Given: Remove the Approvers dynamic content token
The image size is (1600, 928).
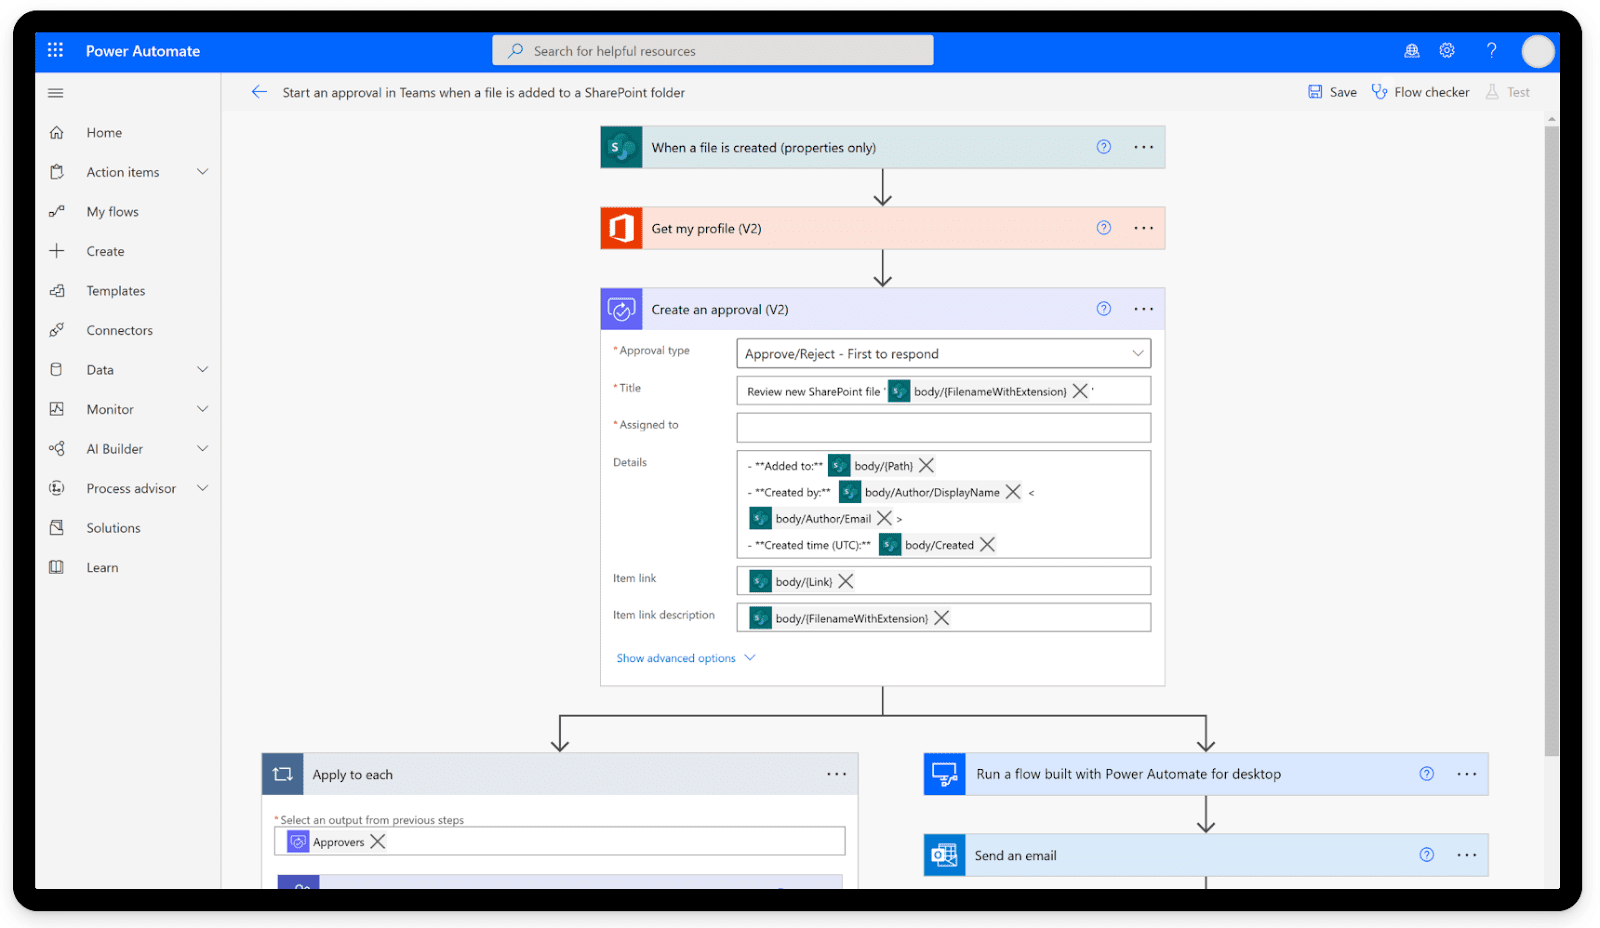Looking at the screenshot, I should click(x=377, y=841).
